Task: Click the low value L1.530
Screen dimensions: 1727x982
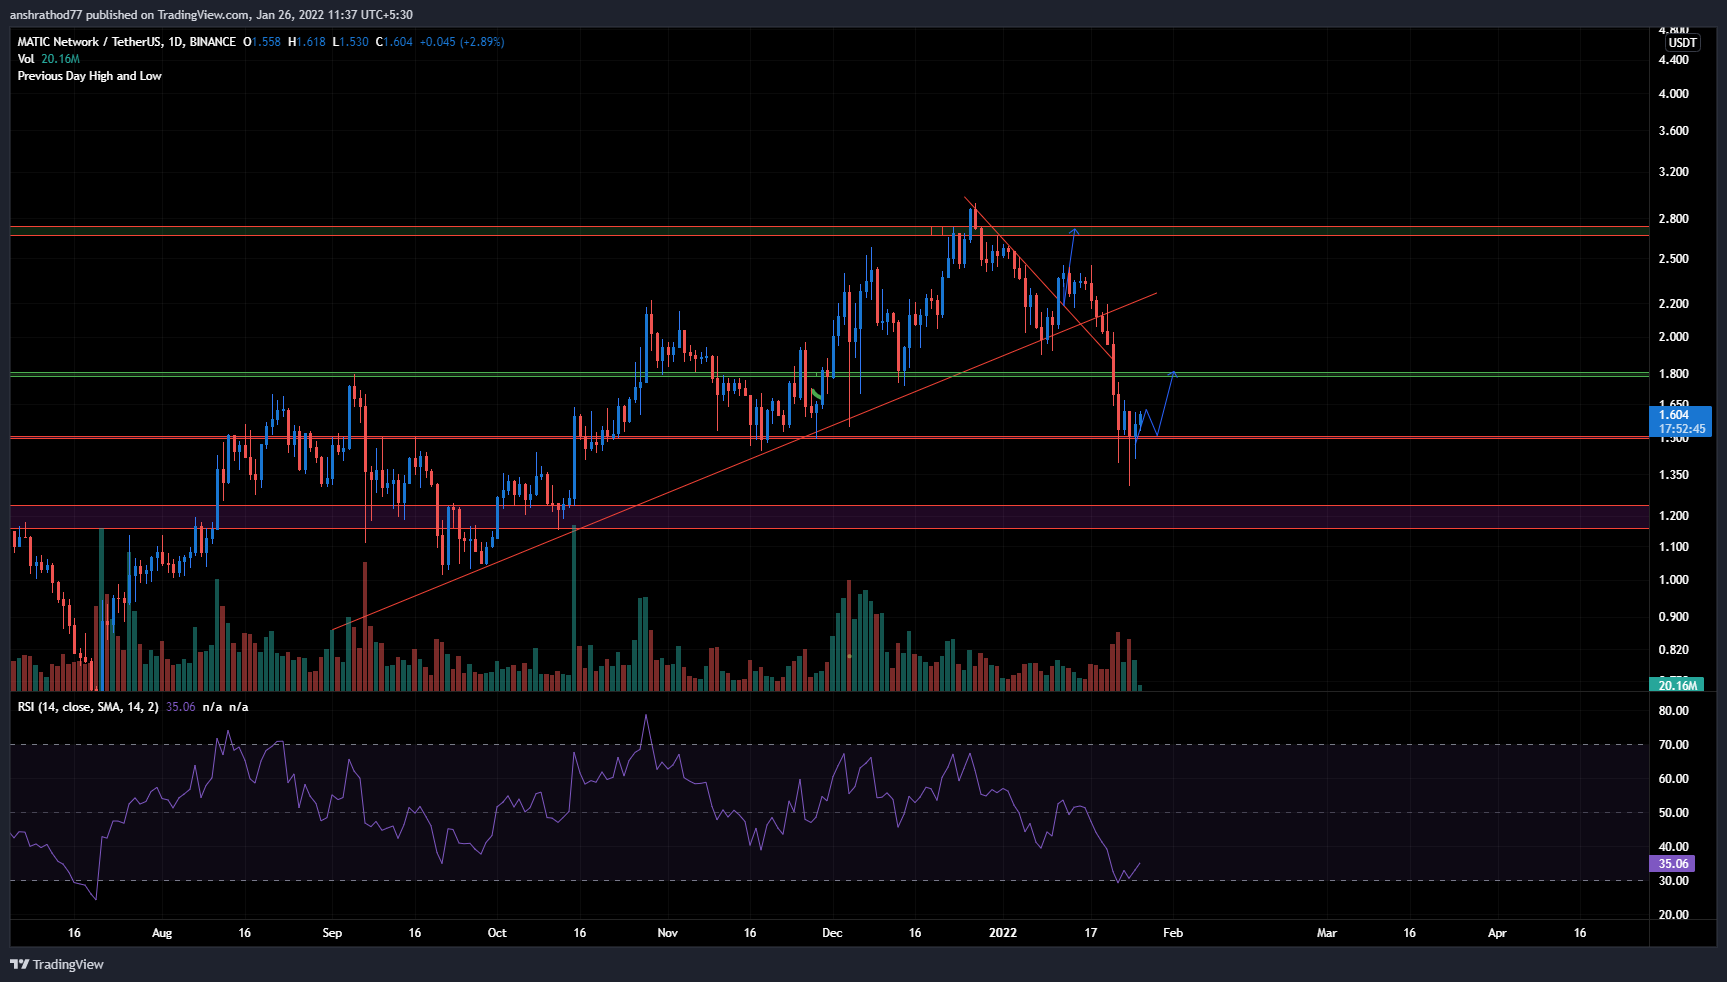Action: coord(351,42)
